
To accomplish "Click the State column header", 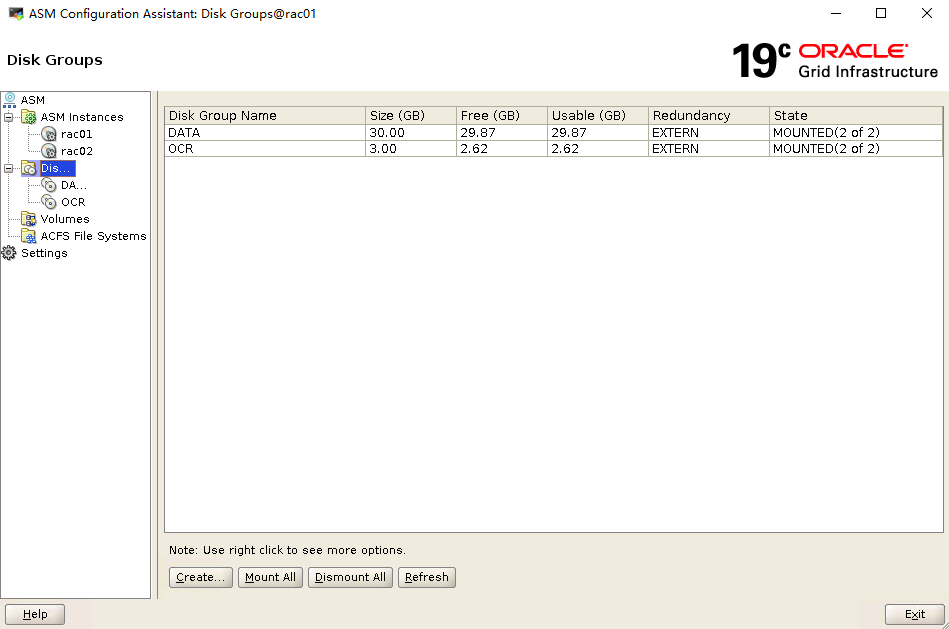I will (856, 116).
